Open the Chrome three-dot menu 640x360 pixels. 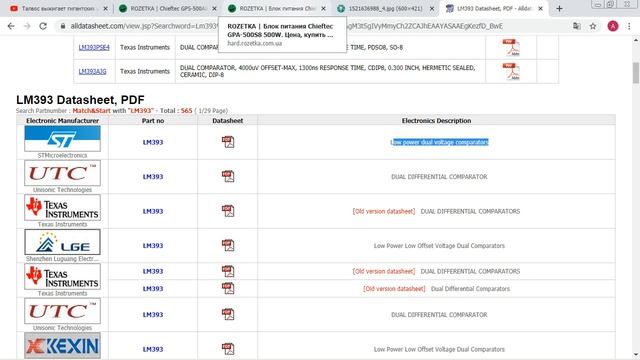click(629, 26)
